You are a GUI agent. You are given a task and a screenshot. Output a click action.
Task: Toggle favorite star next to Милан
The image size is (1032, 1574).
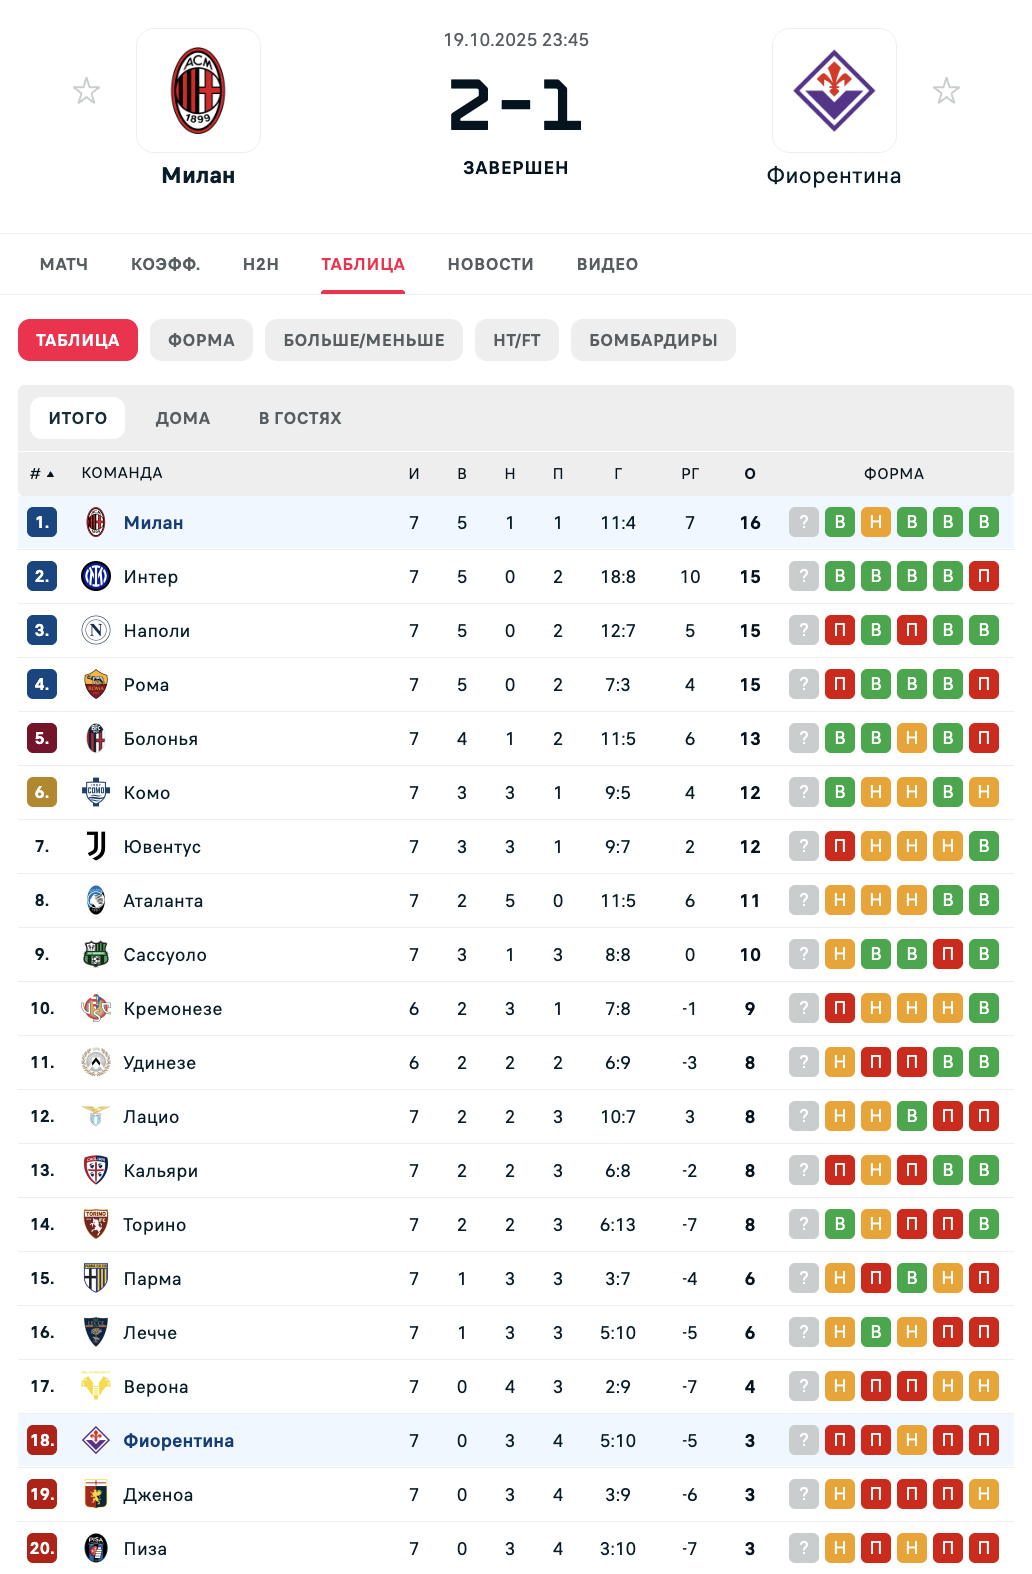tap(87, 92)
